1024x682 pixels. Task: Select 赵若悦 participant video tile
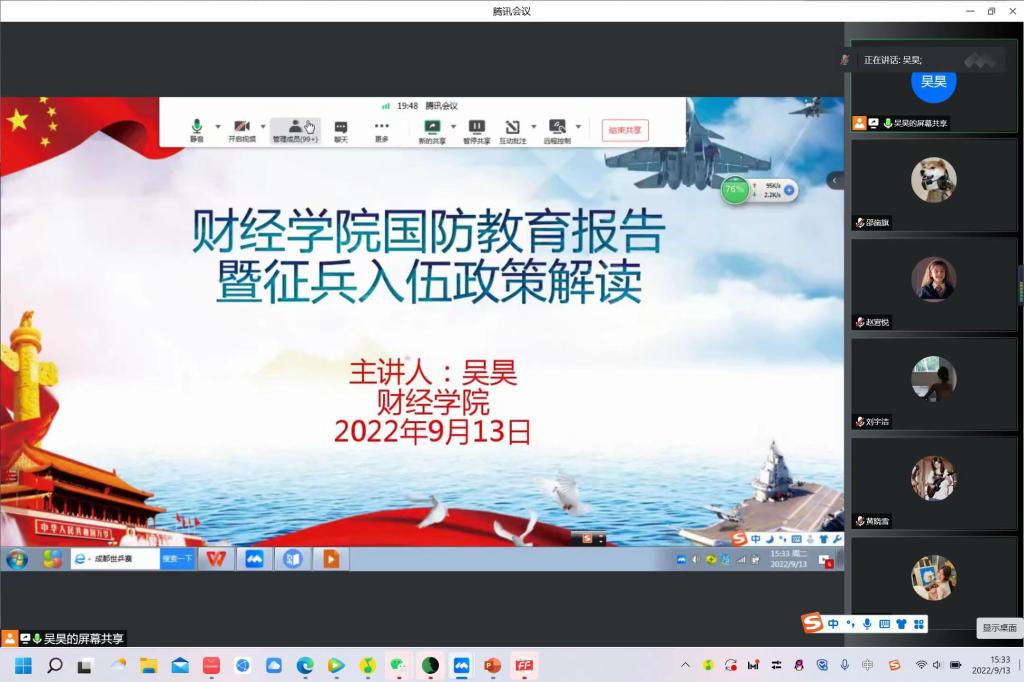coord(933,282)
